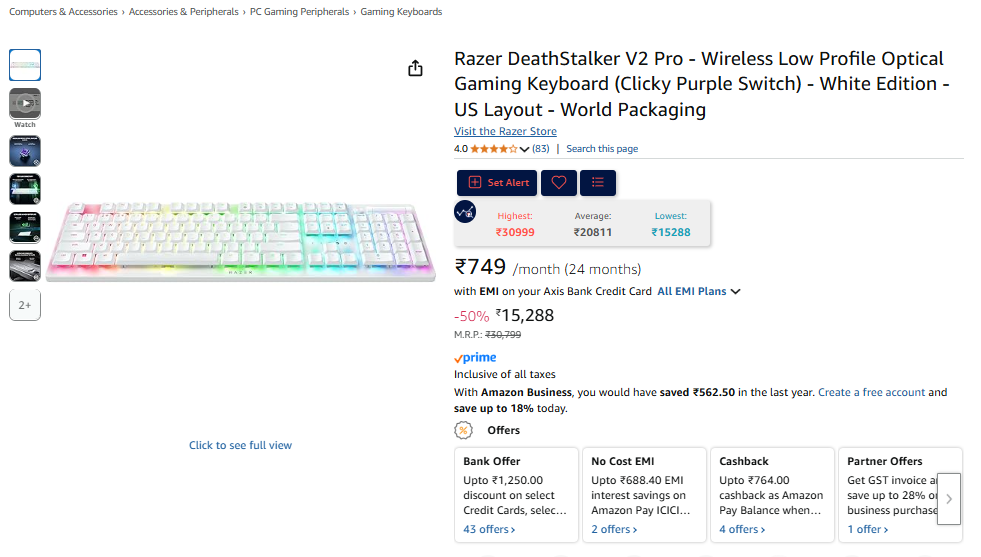Open the star rating breakdown dropdown
Image resolution: width=981 pixels, height=557 pixels.
click(x=524, y=149)
